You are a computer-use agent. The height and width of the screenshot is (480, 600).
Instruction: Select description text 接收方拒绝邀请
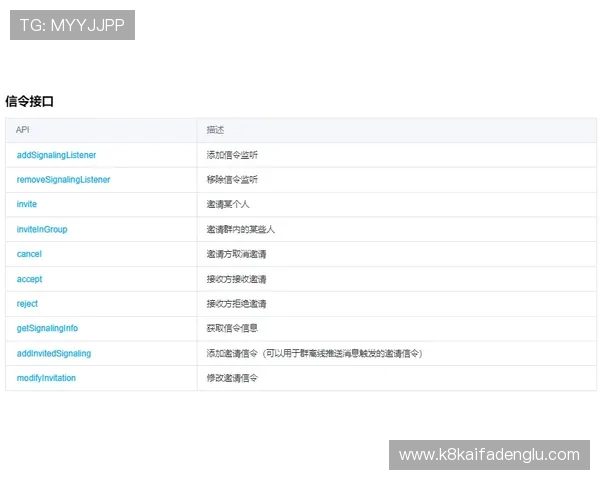tap(236, 304)
